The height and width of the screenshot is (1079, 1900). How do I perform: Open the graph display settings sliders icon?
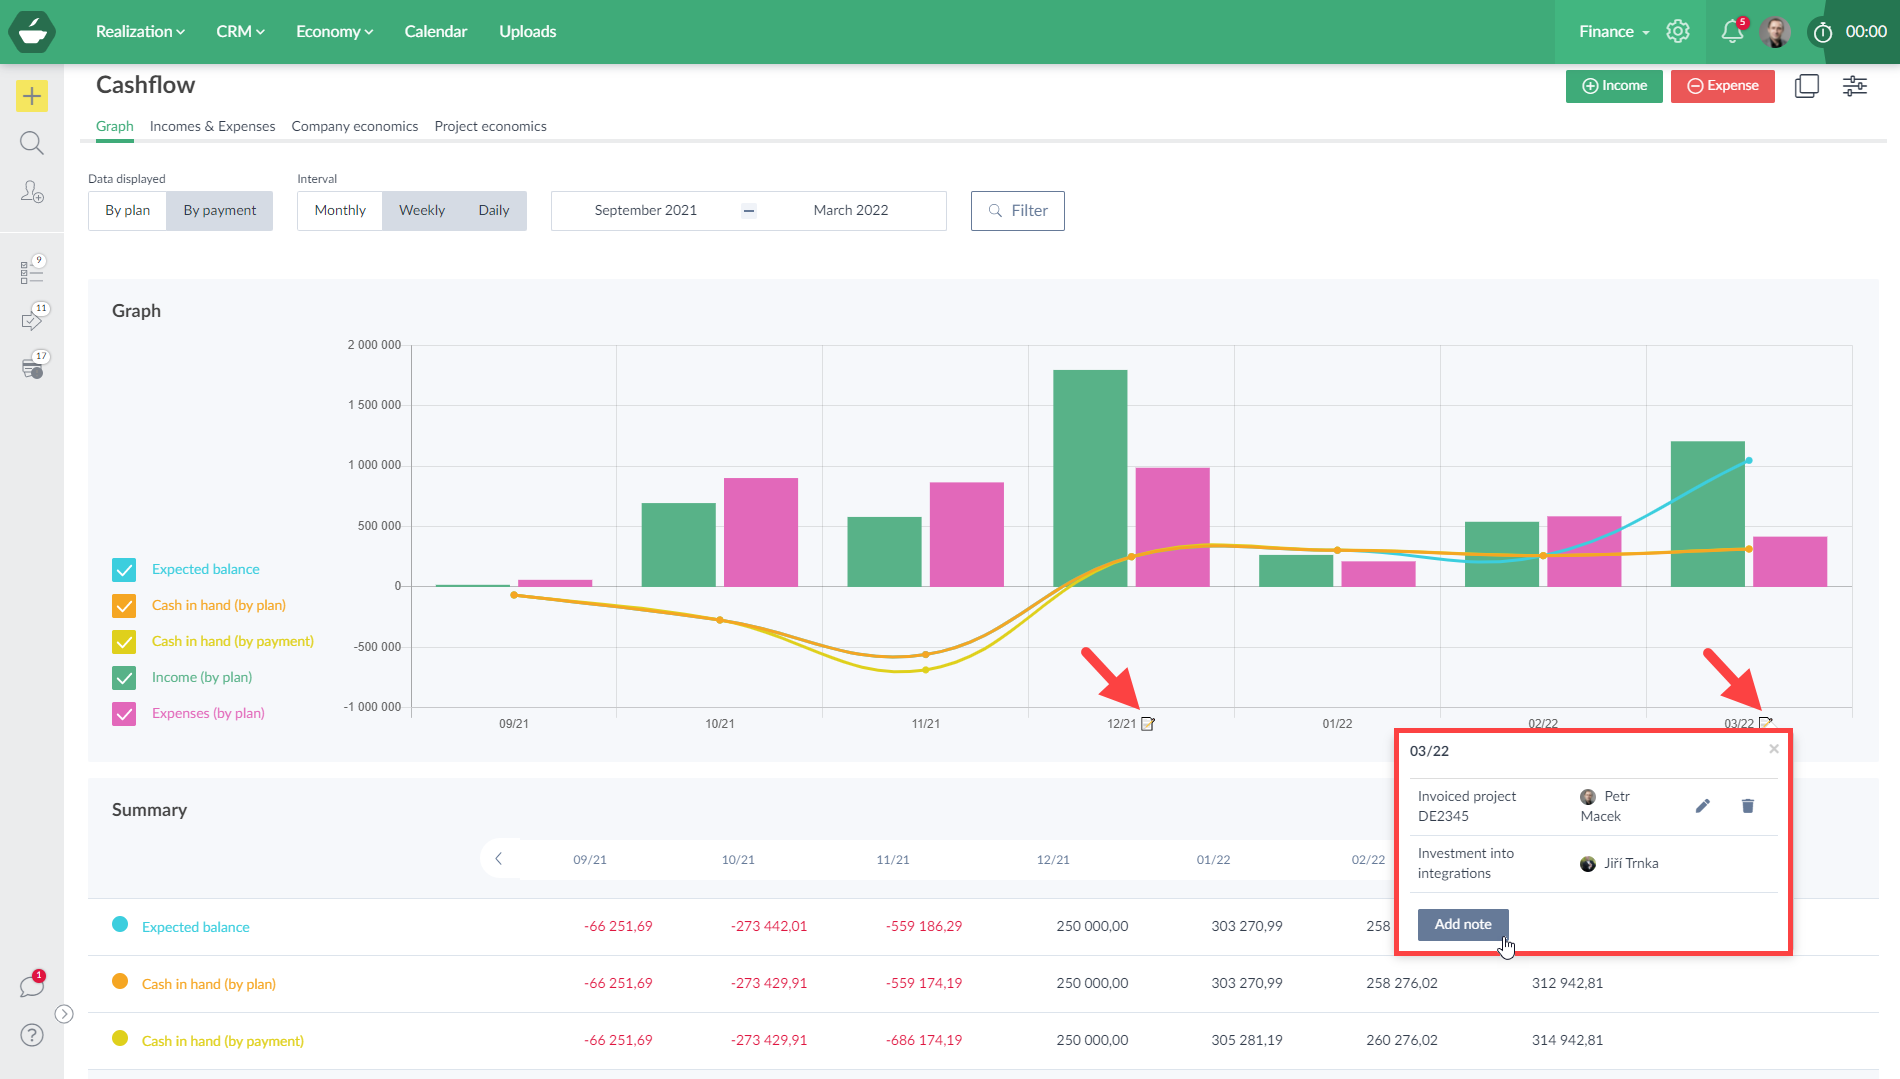(1854, 86)
